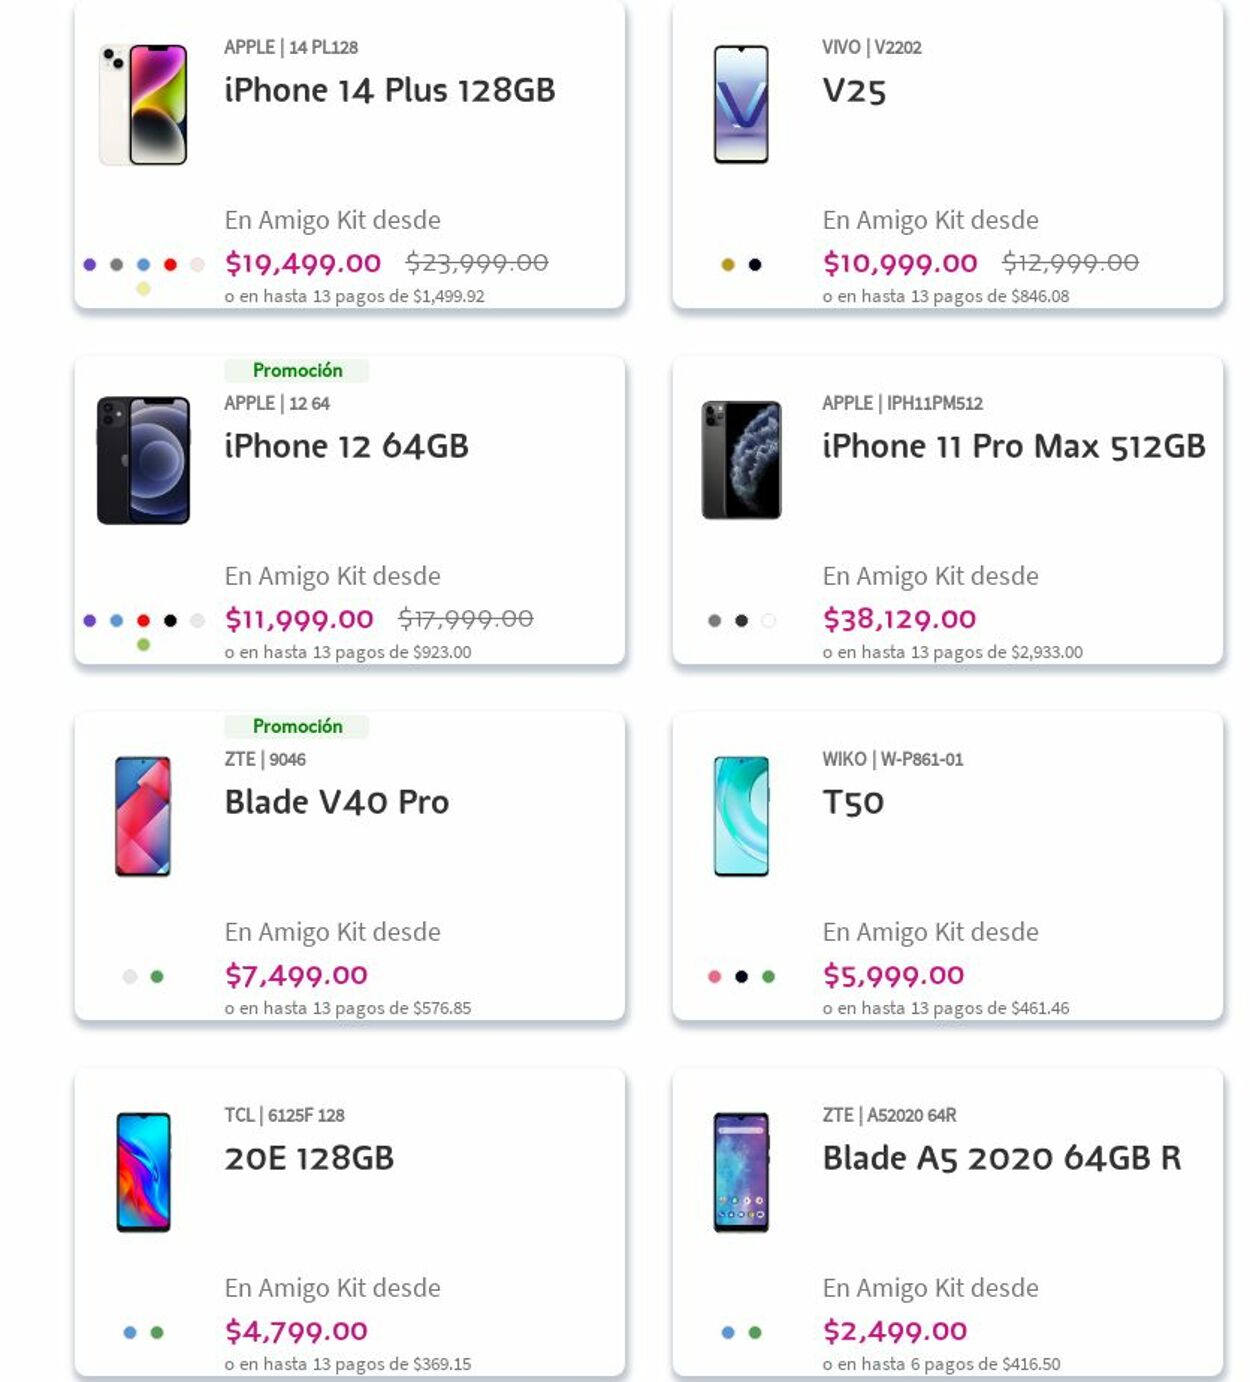Click the Blade V40 Pro product title
Viewport: 1250px width, 1382px height.
(336, 801)
